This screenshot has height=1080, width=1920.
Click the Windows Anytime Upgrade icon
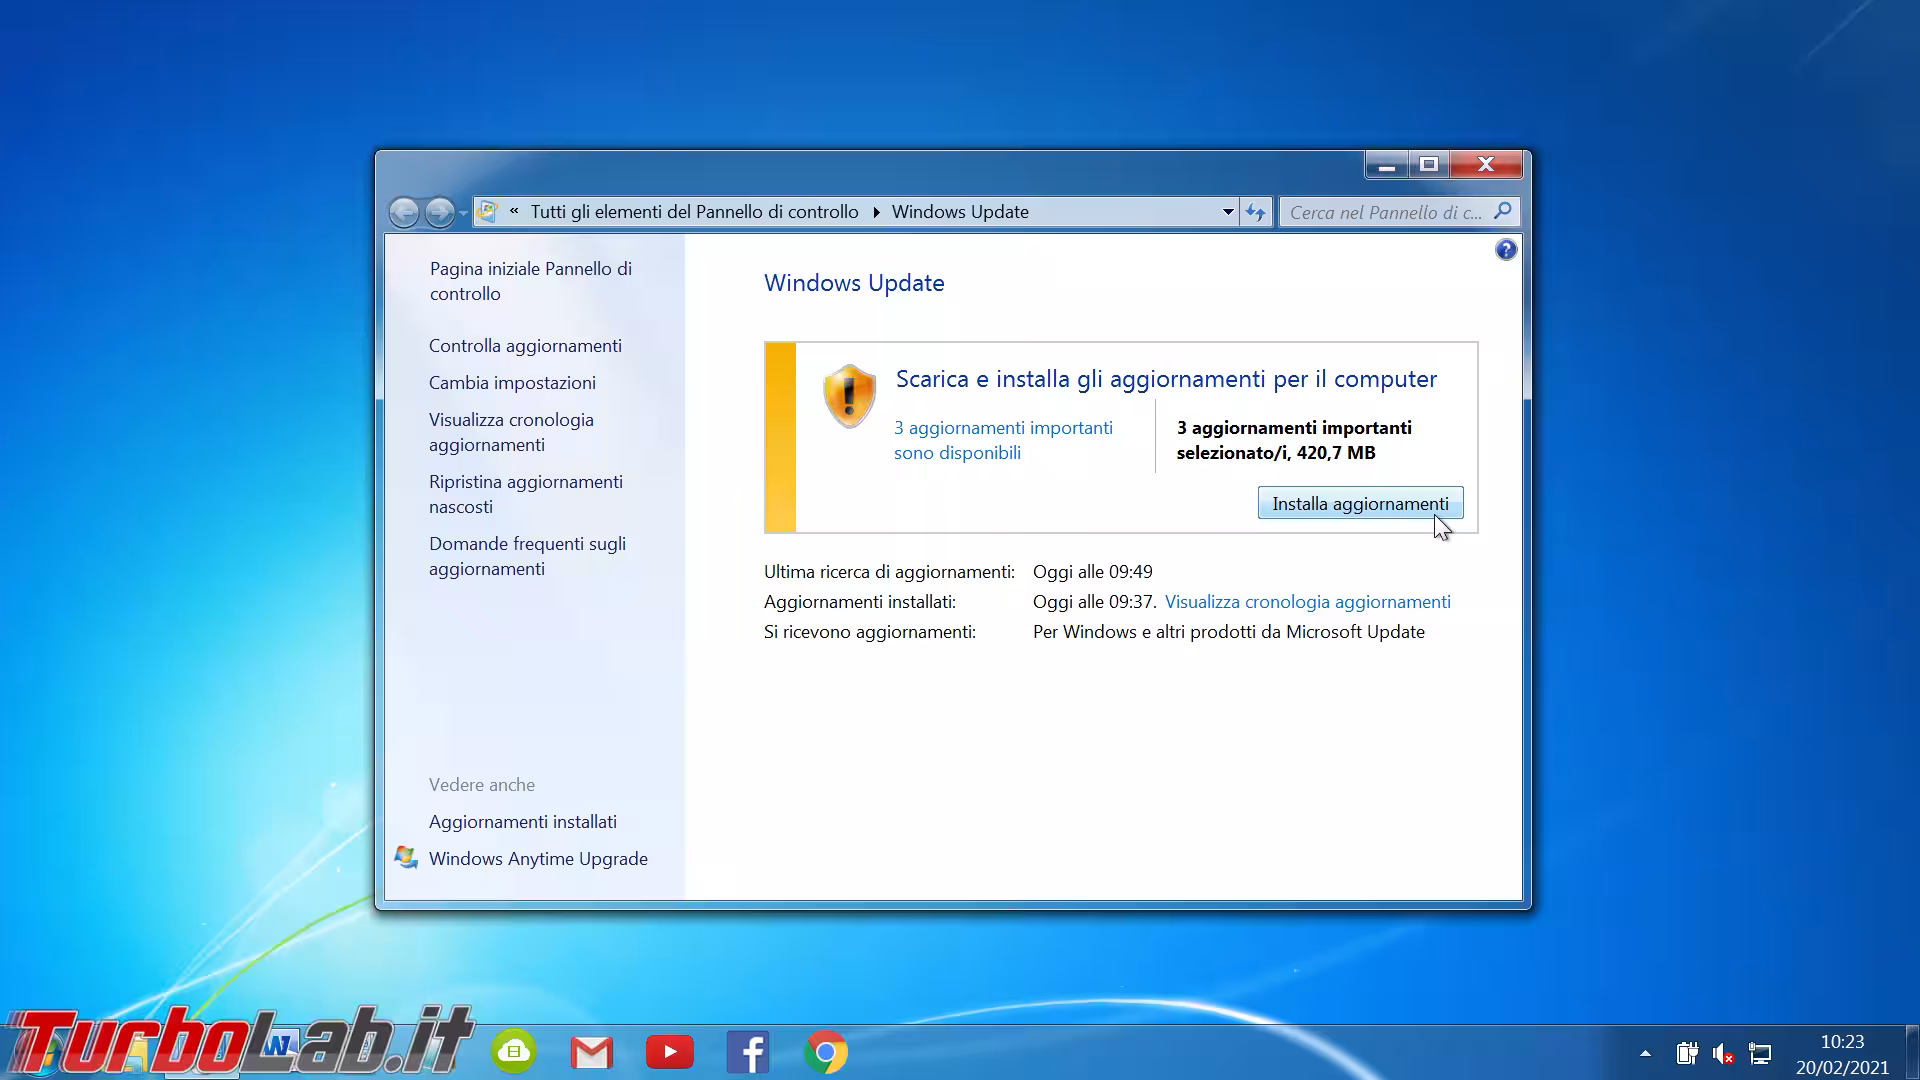[405, 857]
